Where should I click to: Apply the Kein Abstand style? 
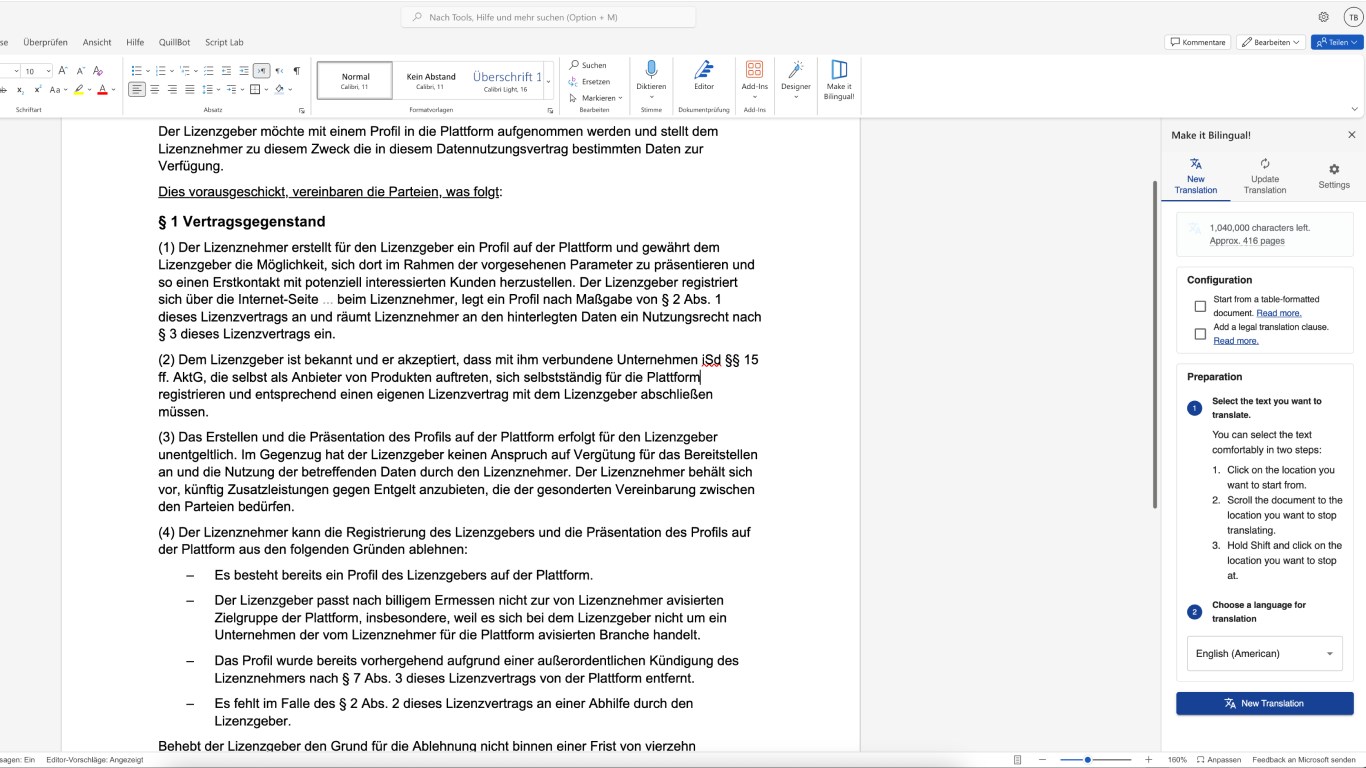[431, 81]
